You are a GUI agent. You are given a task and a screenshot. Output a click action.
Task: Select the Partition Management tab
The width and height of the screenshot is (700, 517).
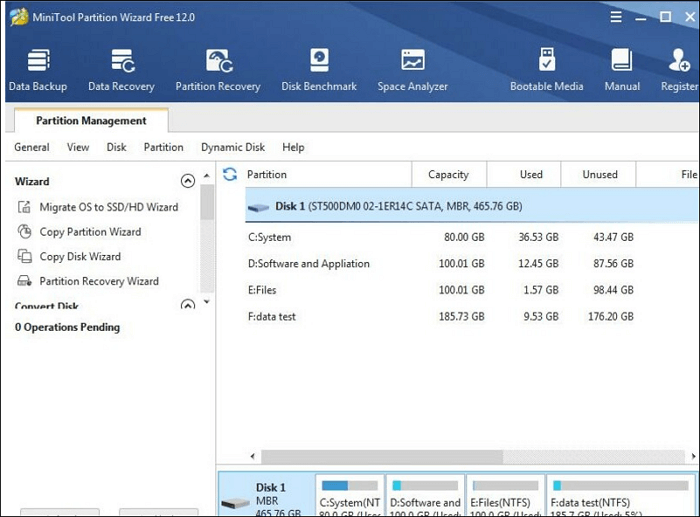pyautogui.click(x=91, y=121)
